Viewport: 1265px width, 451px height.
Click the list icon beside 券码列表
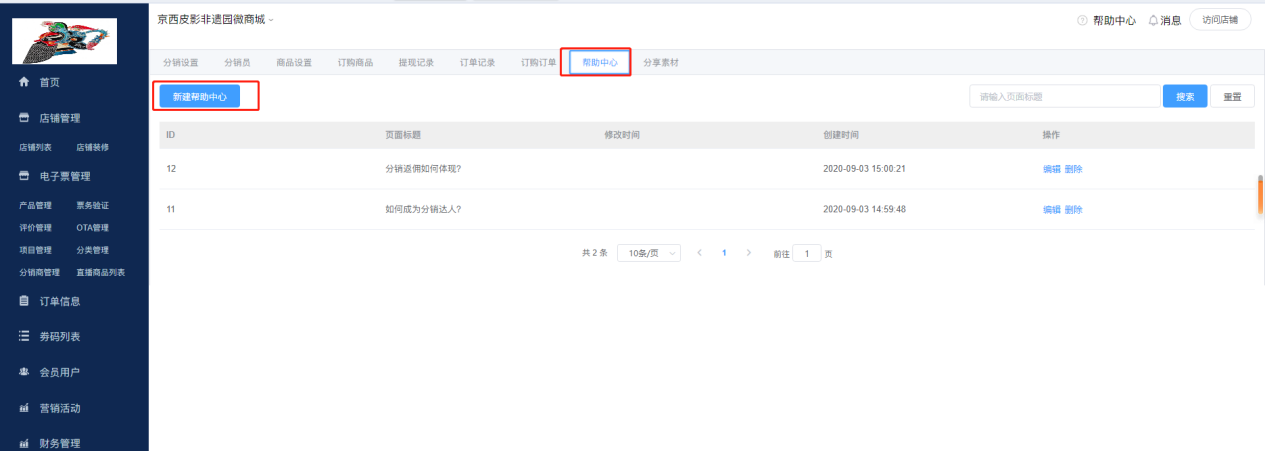[x=25, y=337]
